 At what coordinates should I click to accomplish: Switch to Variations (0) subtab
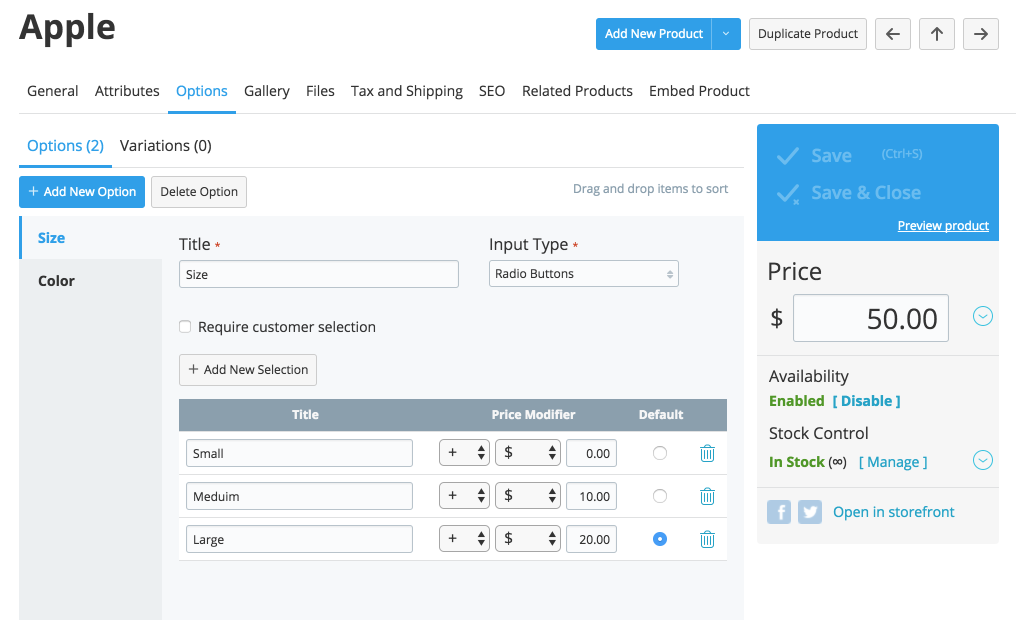166,146
